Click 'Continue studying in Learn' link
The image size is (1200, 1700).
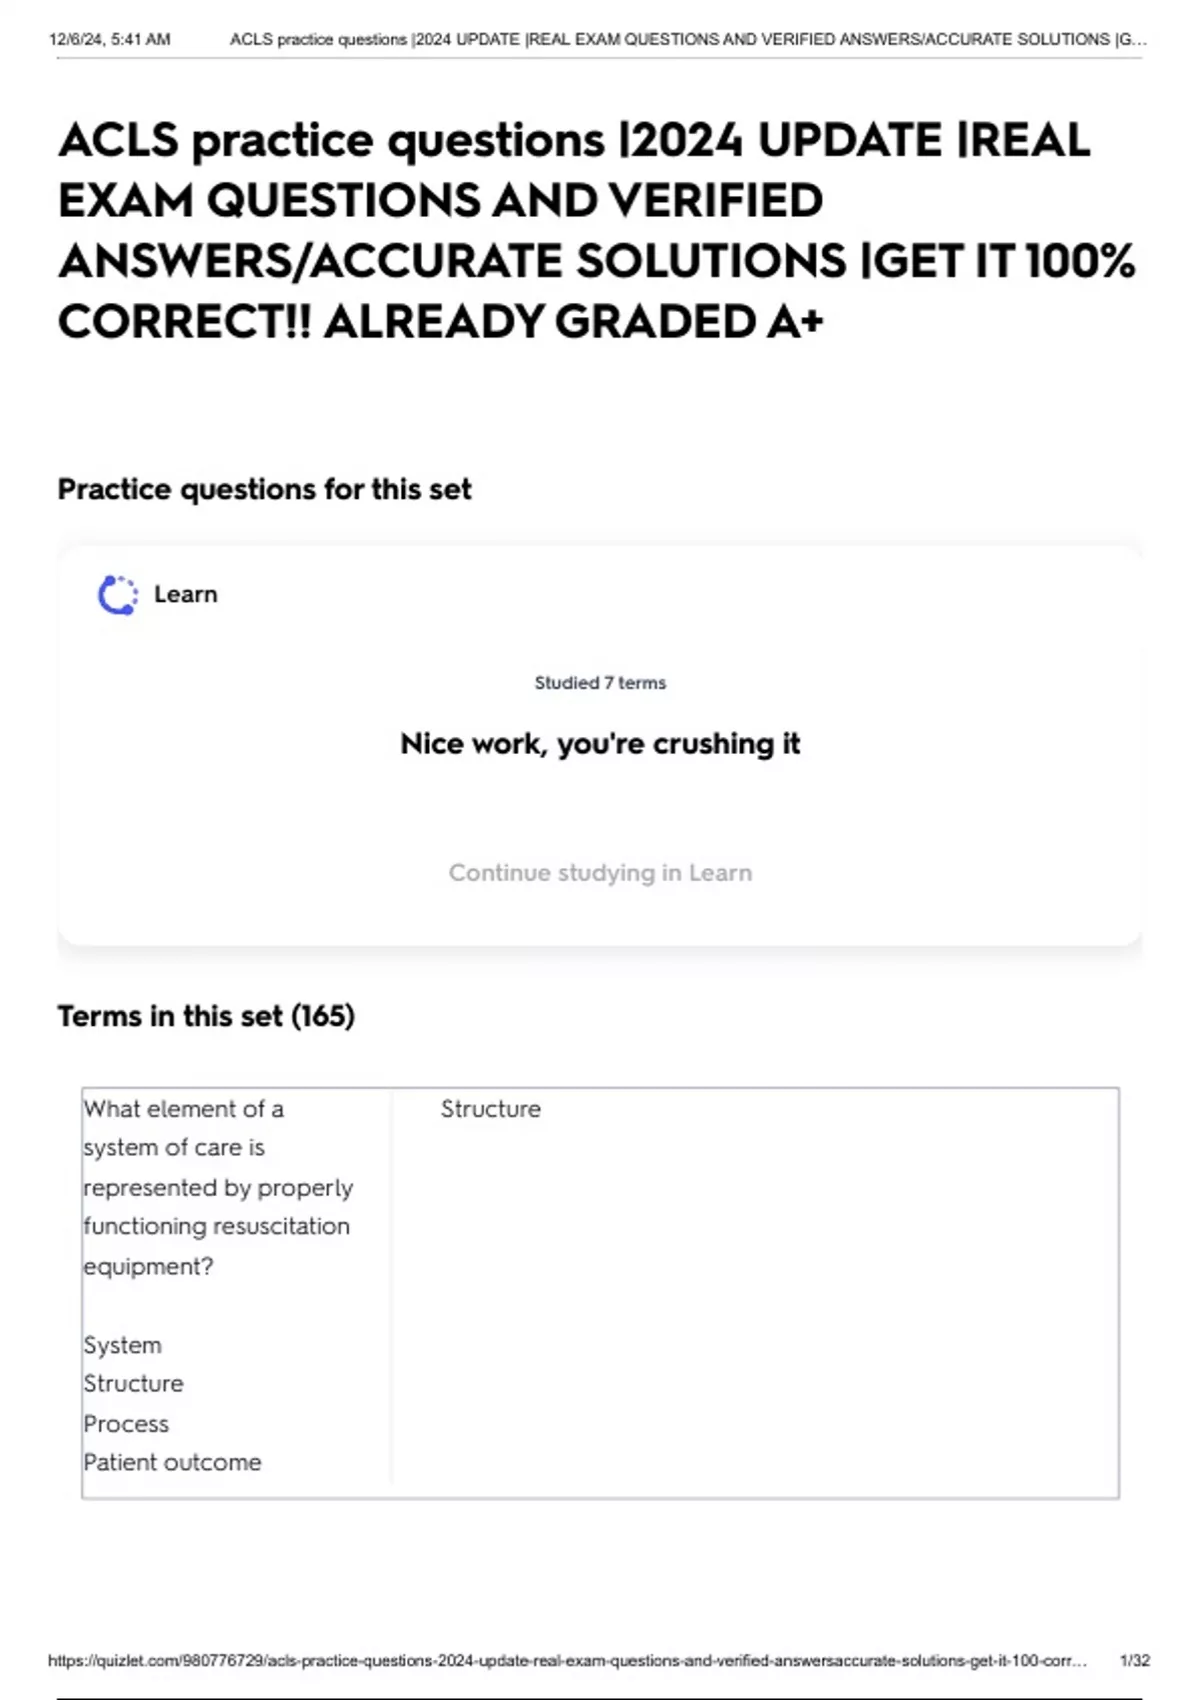click(600, 873)
